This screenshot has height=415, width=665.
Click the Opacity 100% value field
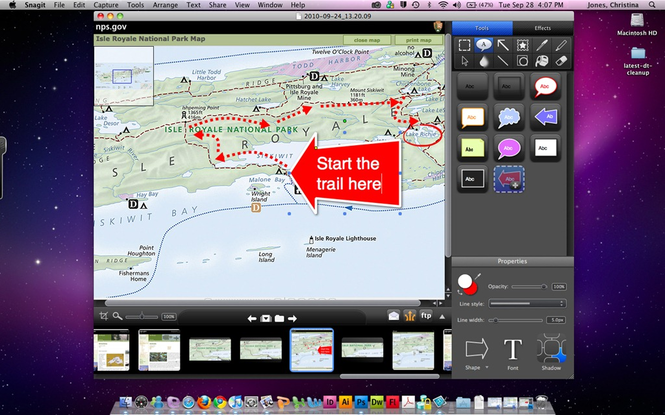559,287
